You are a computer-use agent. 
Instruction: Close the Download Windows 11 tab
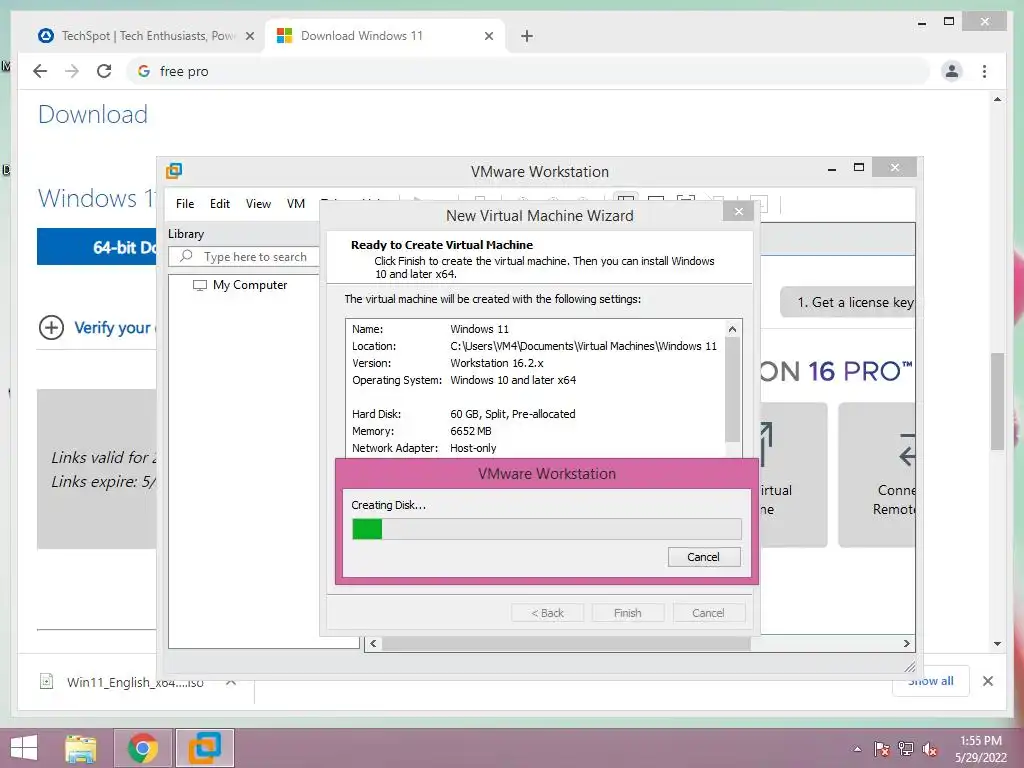tap(488, 36)
